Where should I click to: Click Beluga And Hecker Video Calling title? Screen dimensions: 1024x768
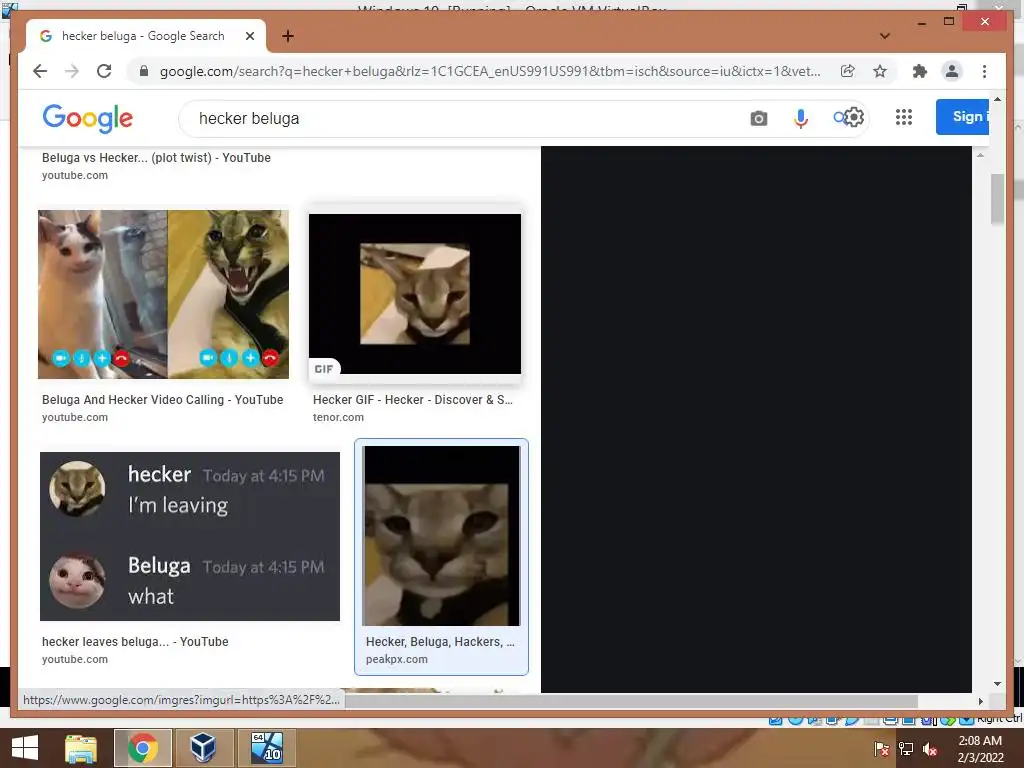coord(163,400)
